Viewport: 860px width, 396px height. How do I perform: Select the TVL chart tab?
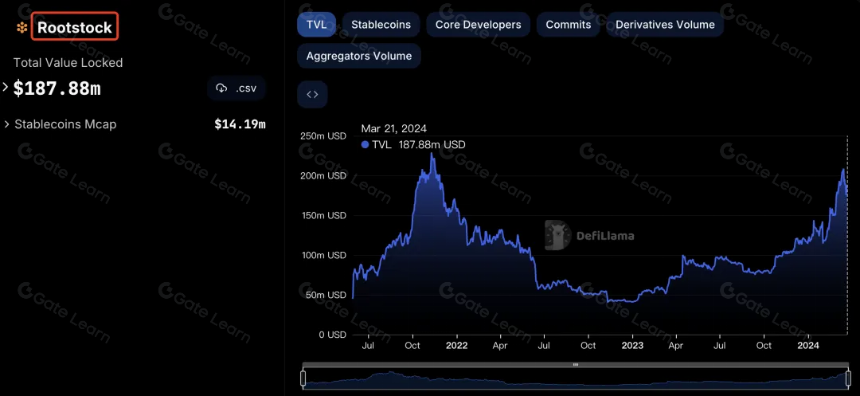(x=316, y=25)
